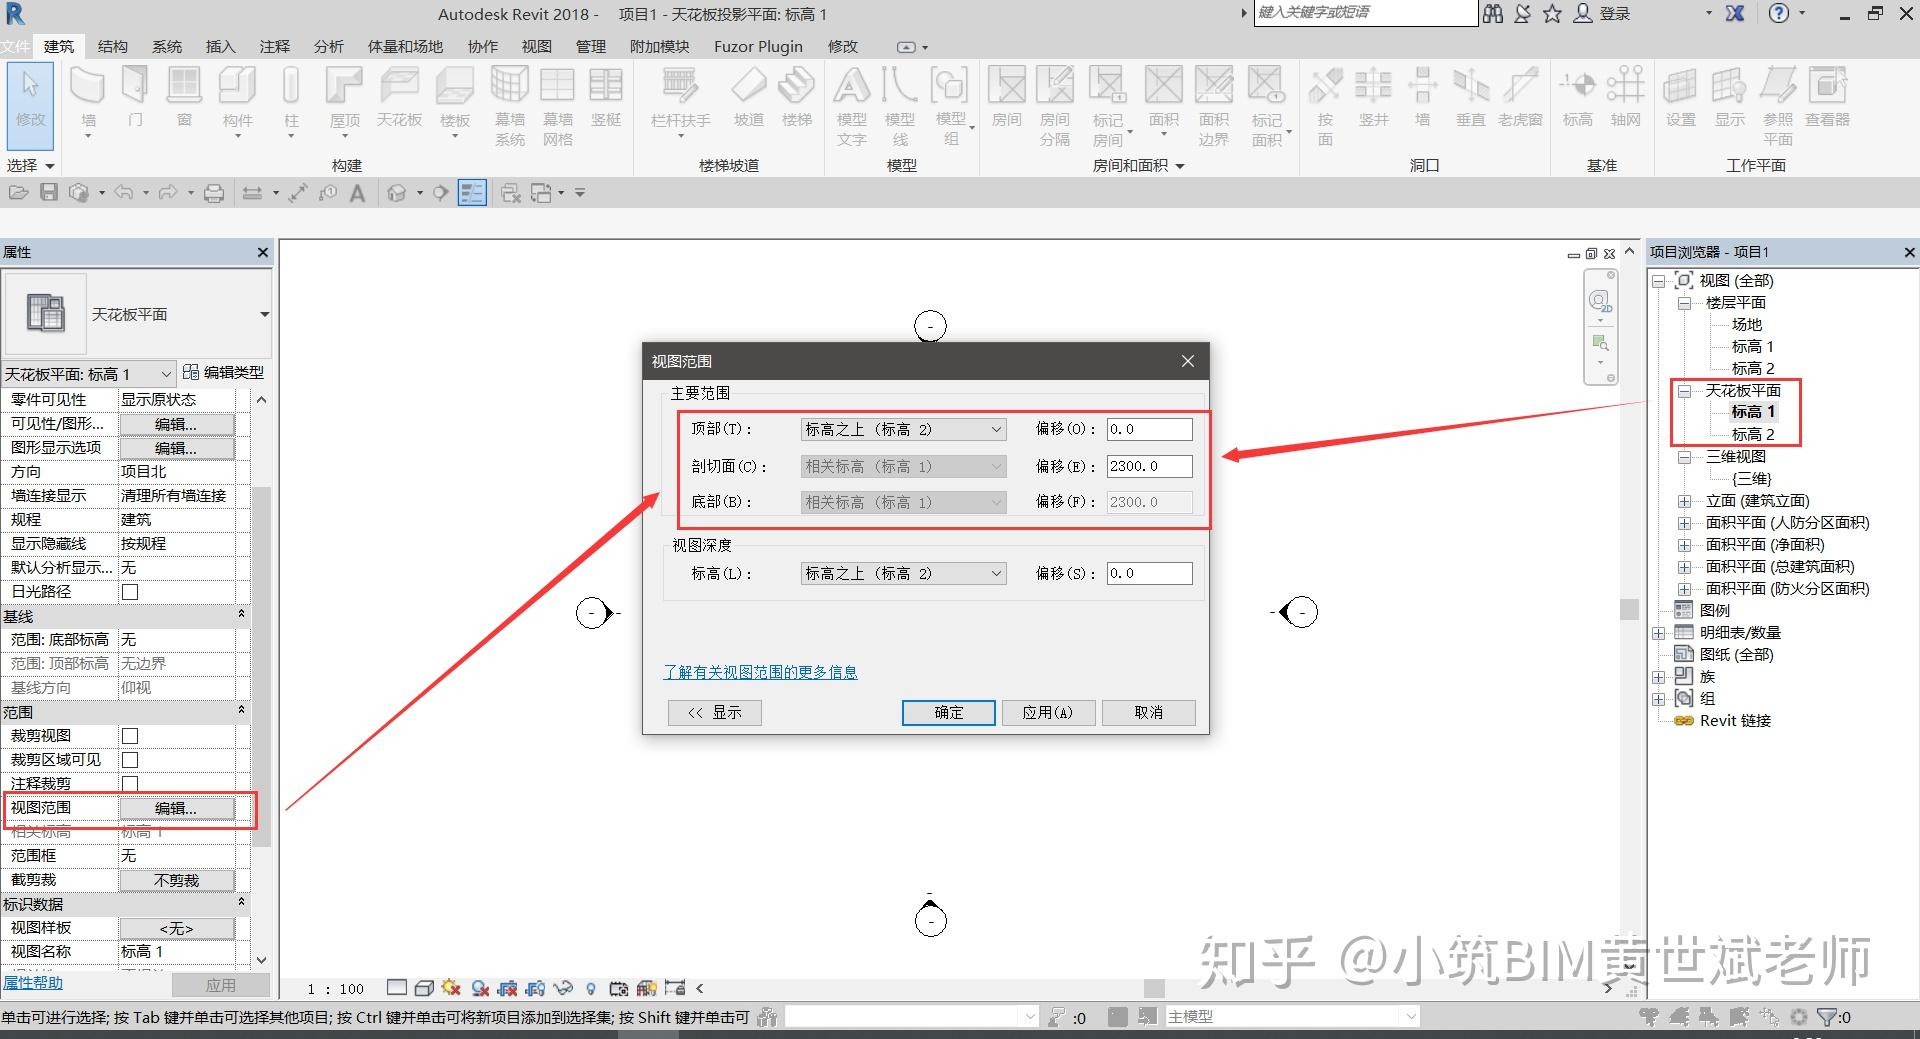
Task: Open the 修改 ribbon tab
Action: [x=842, y=46]
